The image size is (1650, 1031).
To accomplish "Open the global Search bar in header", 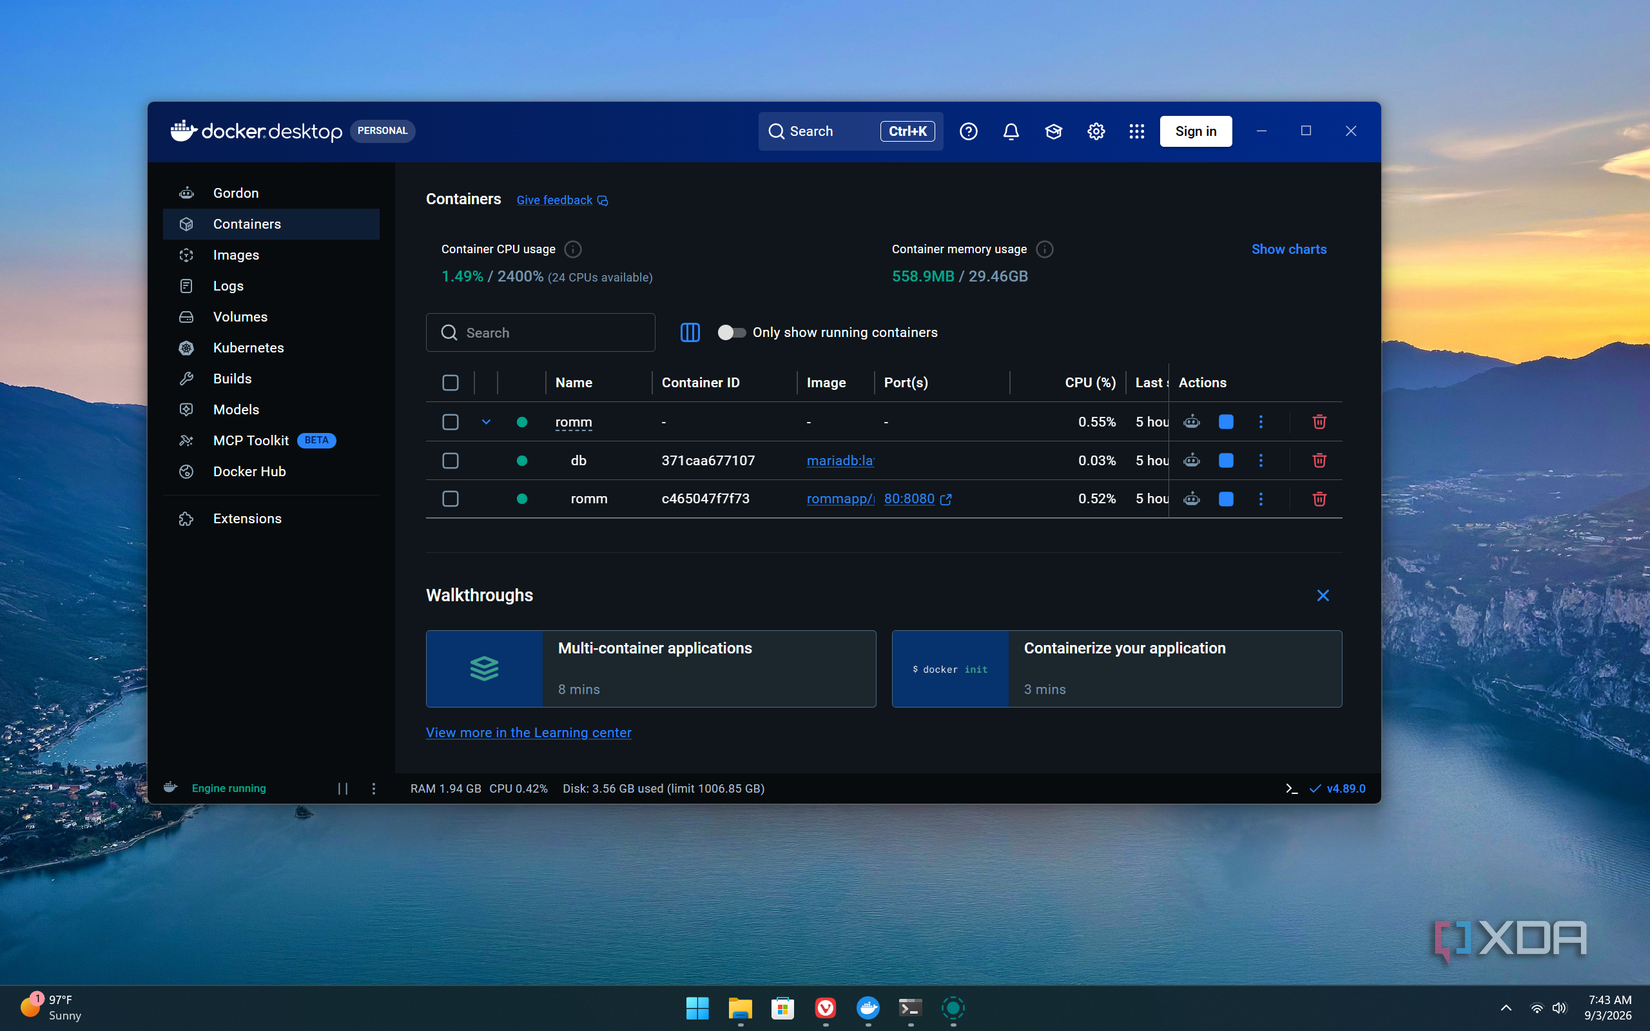I will point(850,131).
